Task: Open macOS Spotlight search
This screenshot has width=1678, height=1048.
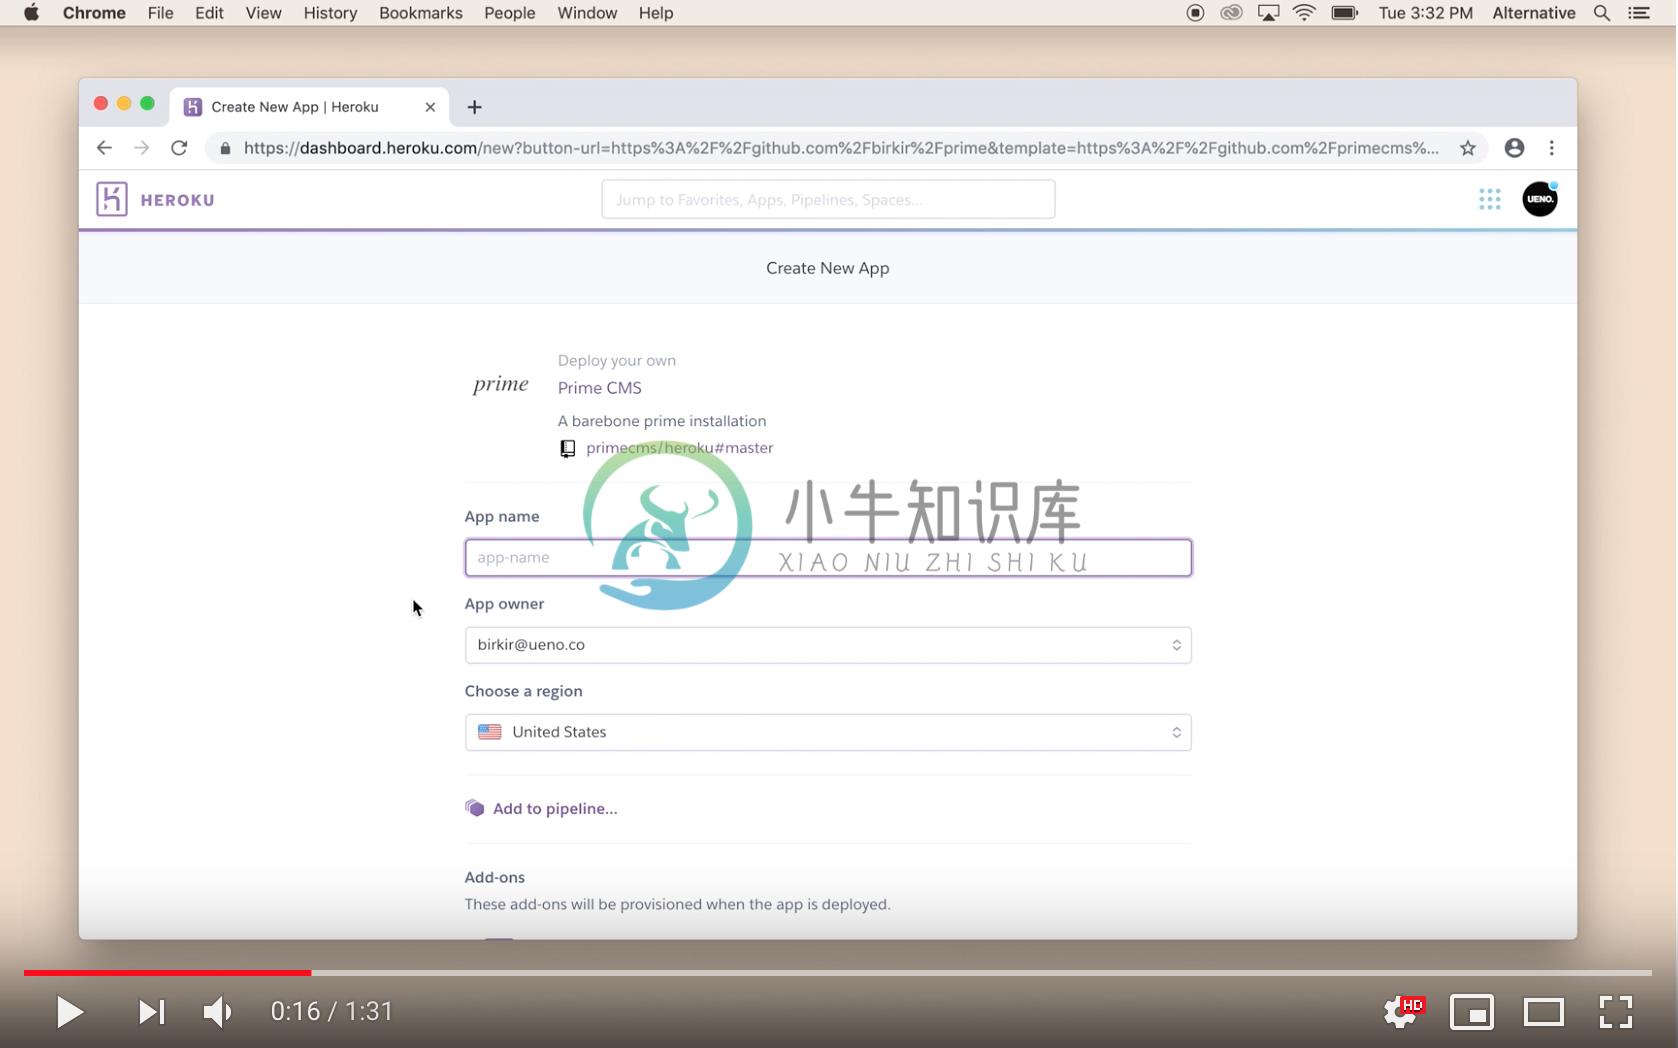Action: pyautogui.click(x=1601, y=13)
